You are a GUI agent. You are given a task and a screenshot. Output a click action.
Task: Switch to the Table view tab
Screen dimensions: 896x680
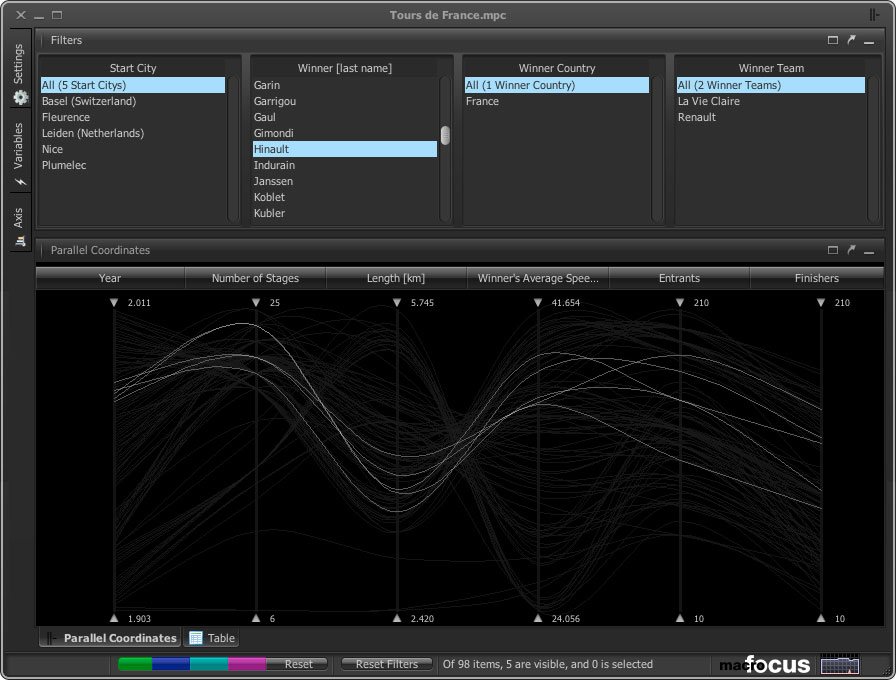coord(212,638)
